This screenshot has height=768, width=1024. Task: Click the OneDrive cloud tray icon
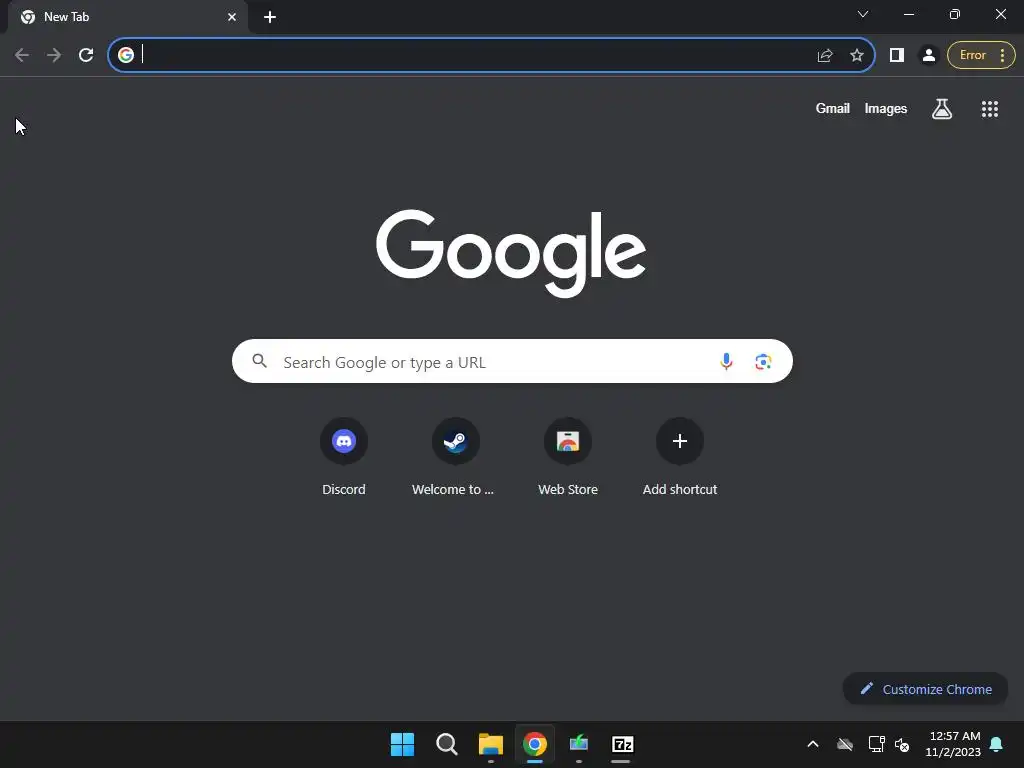[x=844, y=744]
